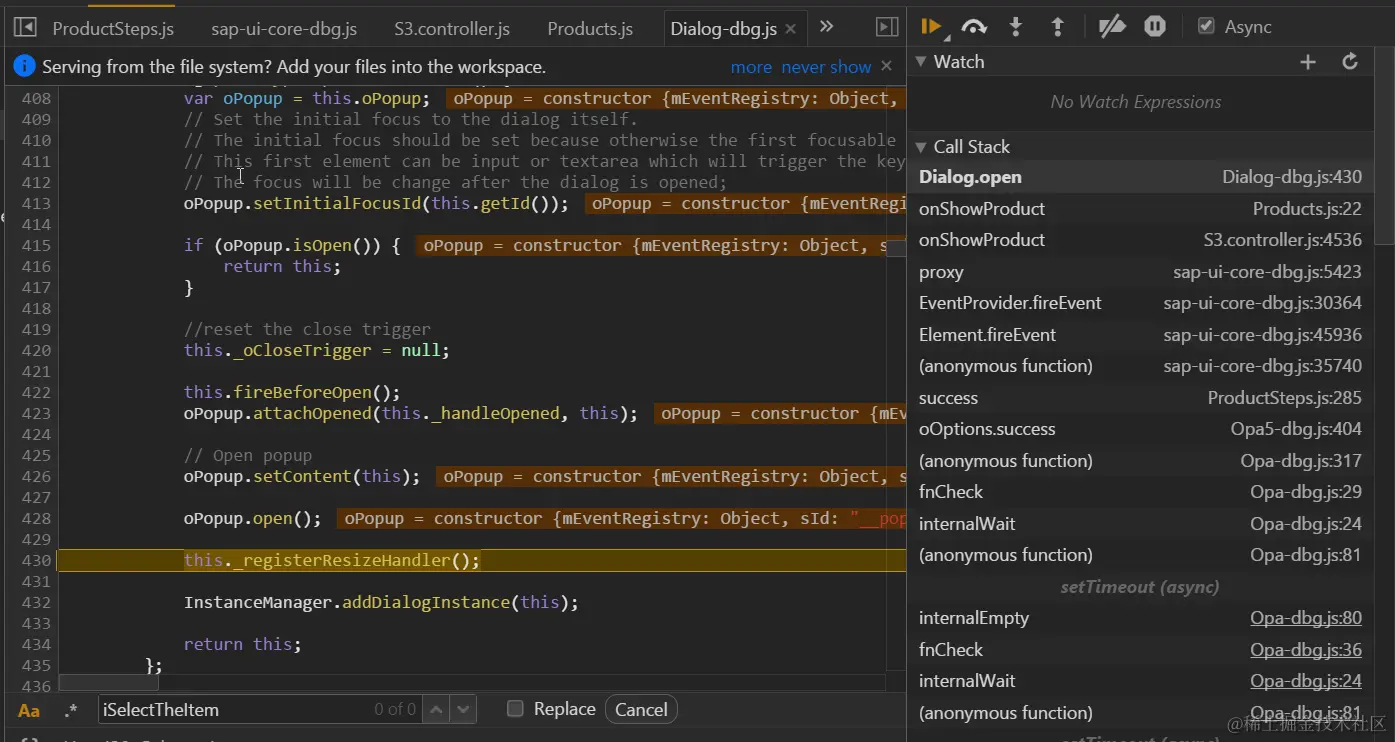Click the 'never show' link

coord(826,67)
